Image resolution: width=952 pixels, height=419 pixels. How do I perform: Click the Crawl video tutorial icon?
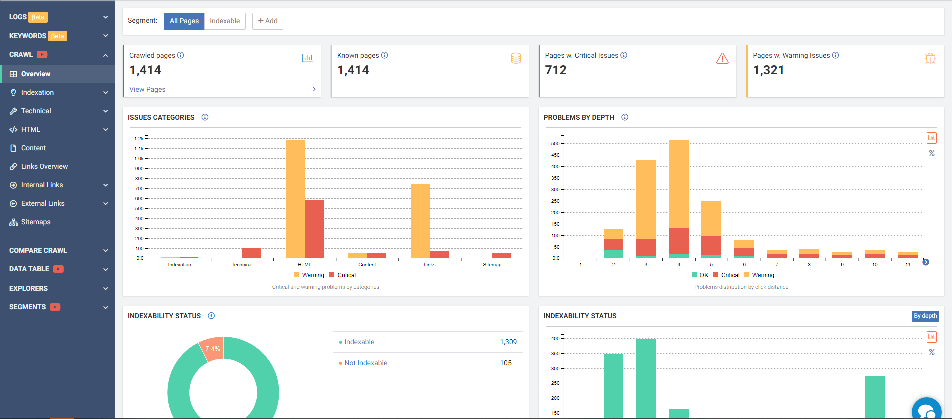(42, 55)
